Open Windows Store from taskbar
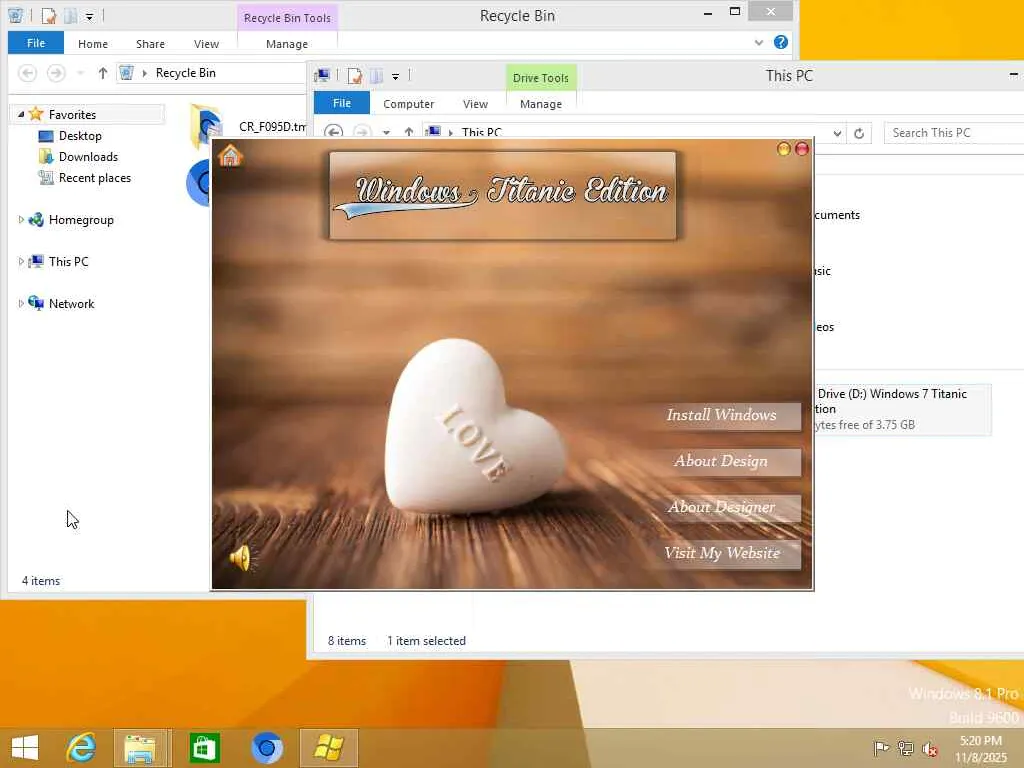Viewport: 1024px width, 768px height. [x=204, y=748]
